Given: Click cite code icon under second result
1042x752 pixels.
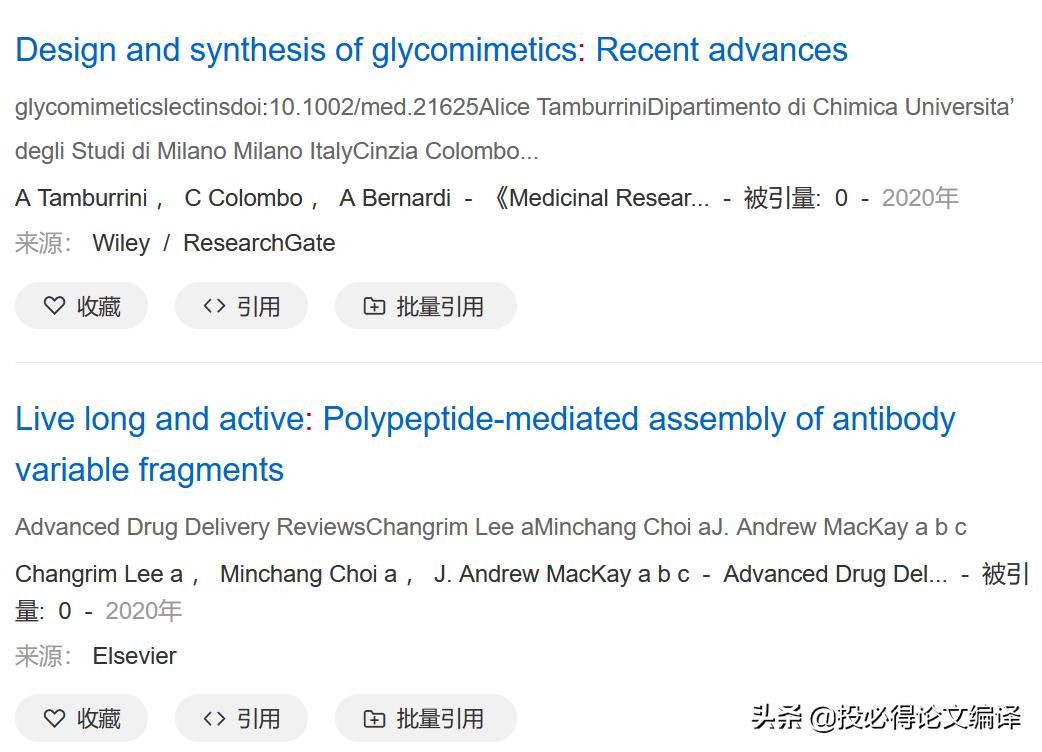Looking at the screenshot, I should click(x=214, y=718).
